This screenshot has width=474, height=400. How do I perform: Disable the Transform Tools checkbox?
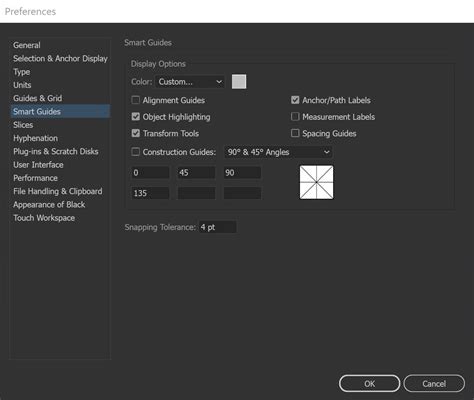[x=136, y=133]
